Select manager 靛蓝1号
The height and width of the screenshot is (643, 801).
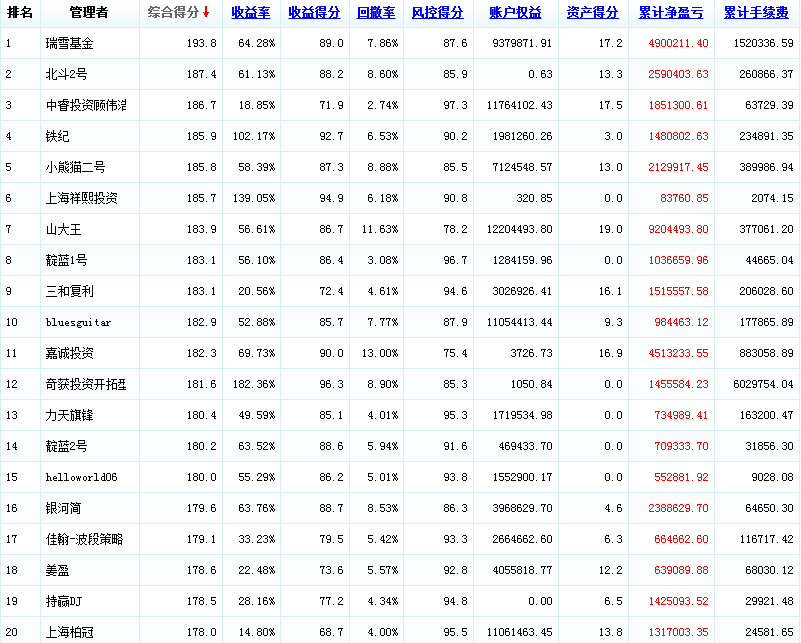[x=66, y=260]
